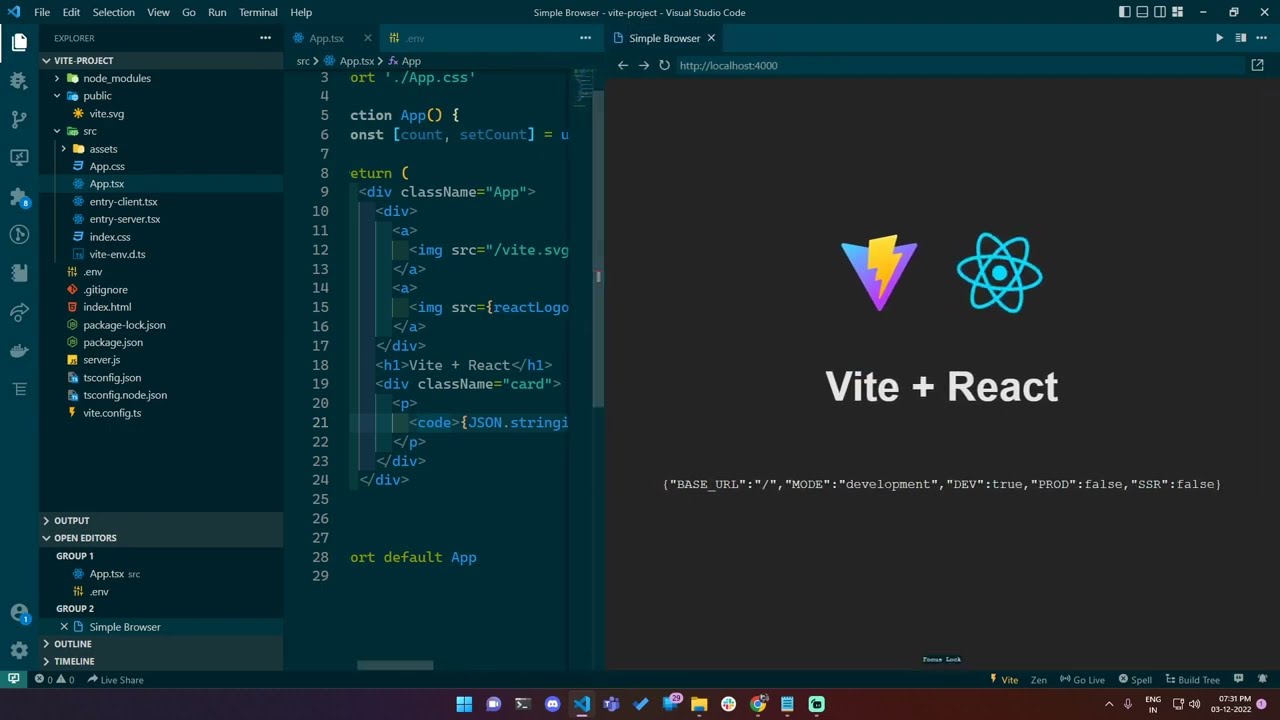The height and width of the screenshot is (720, 1280).
Task: Go back in Simple Browser
Action: click(623, 65)
